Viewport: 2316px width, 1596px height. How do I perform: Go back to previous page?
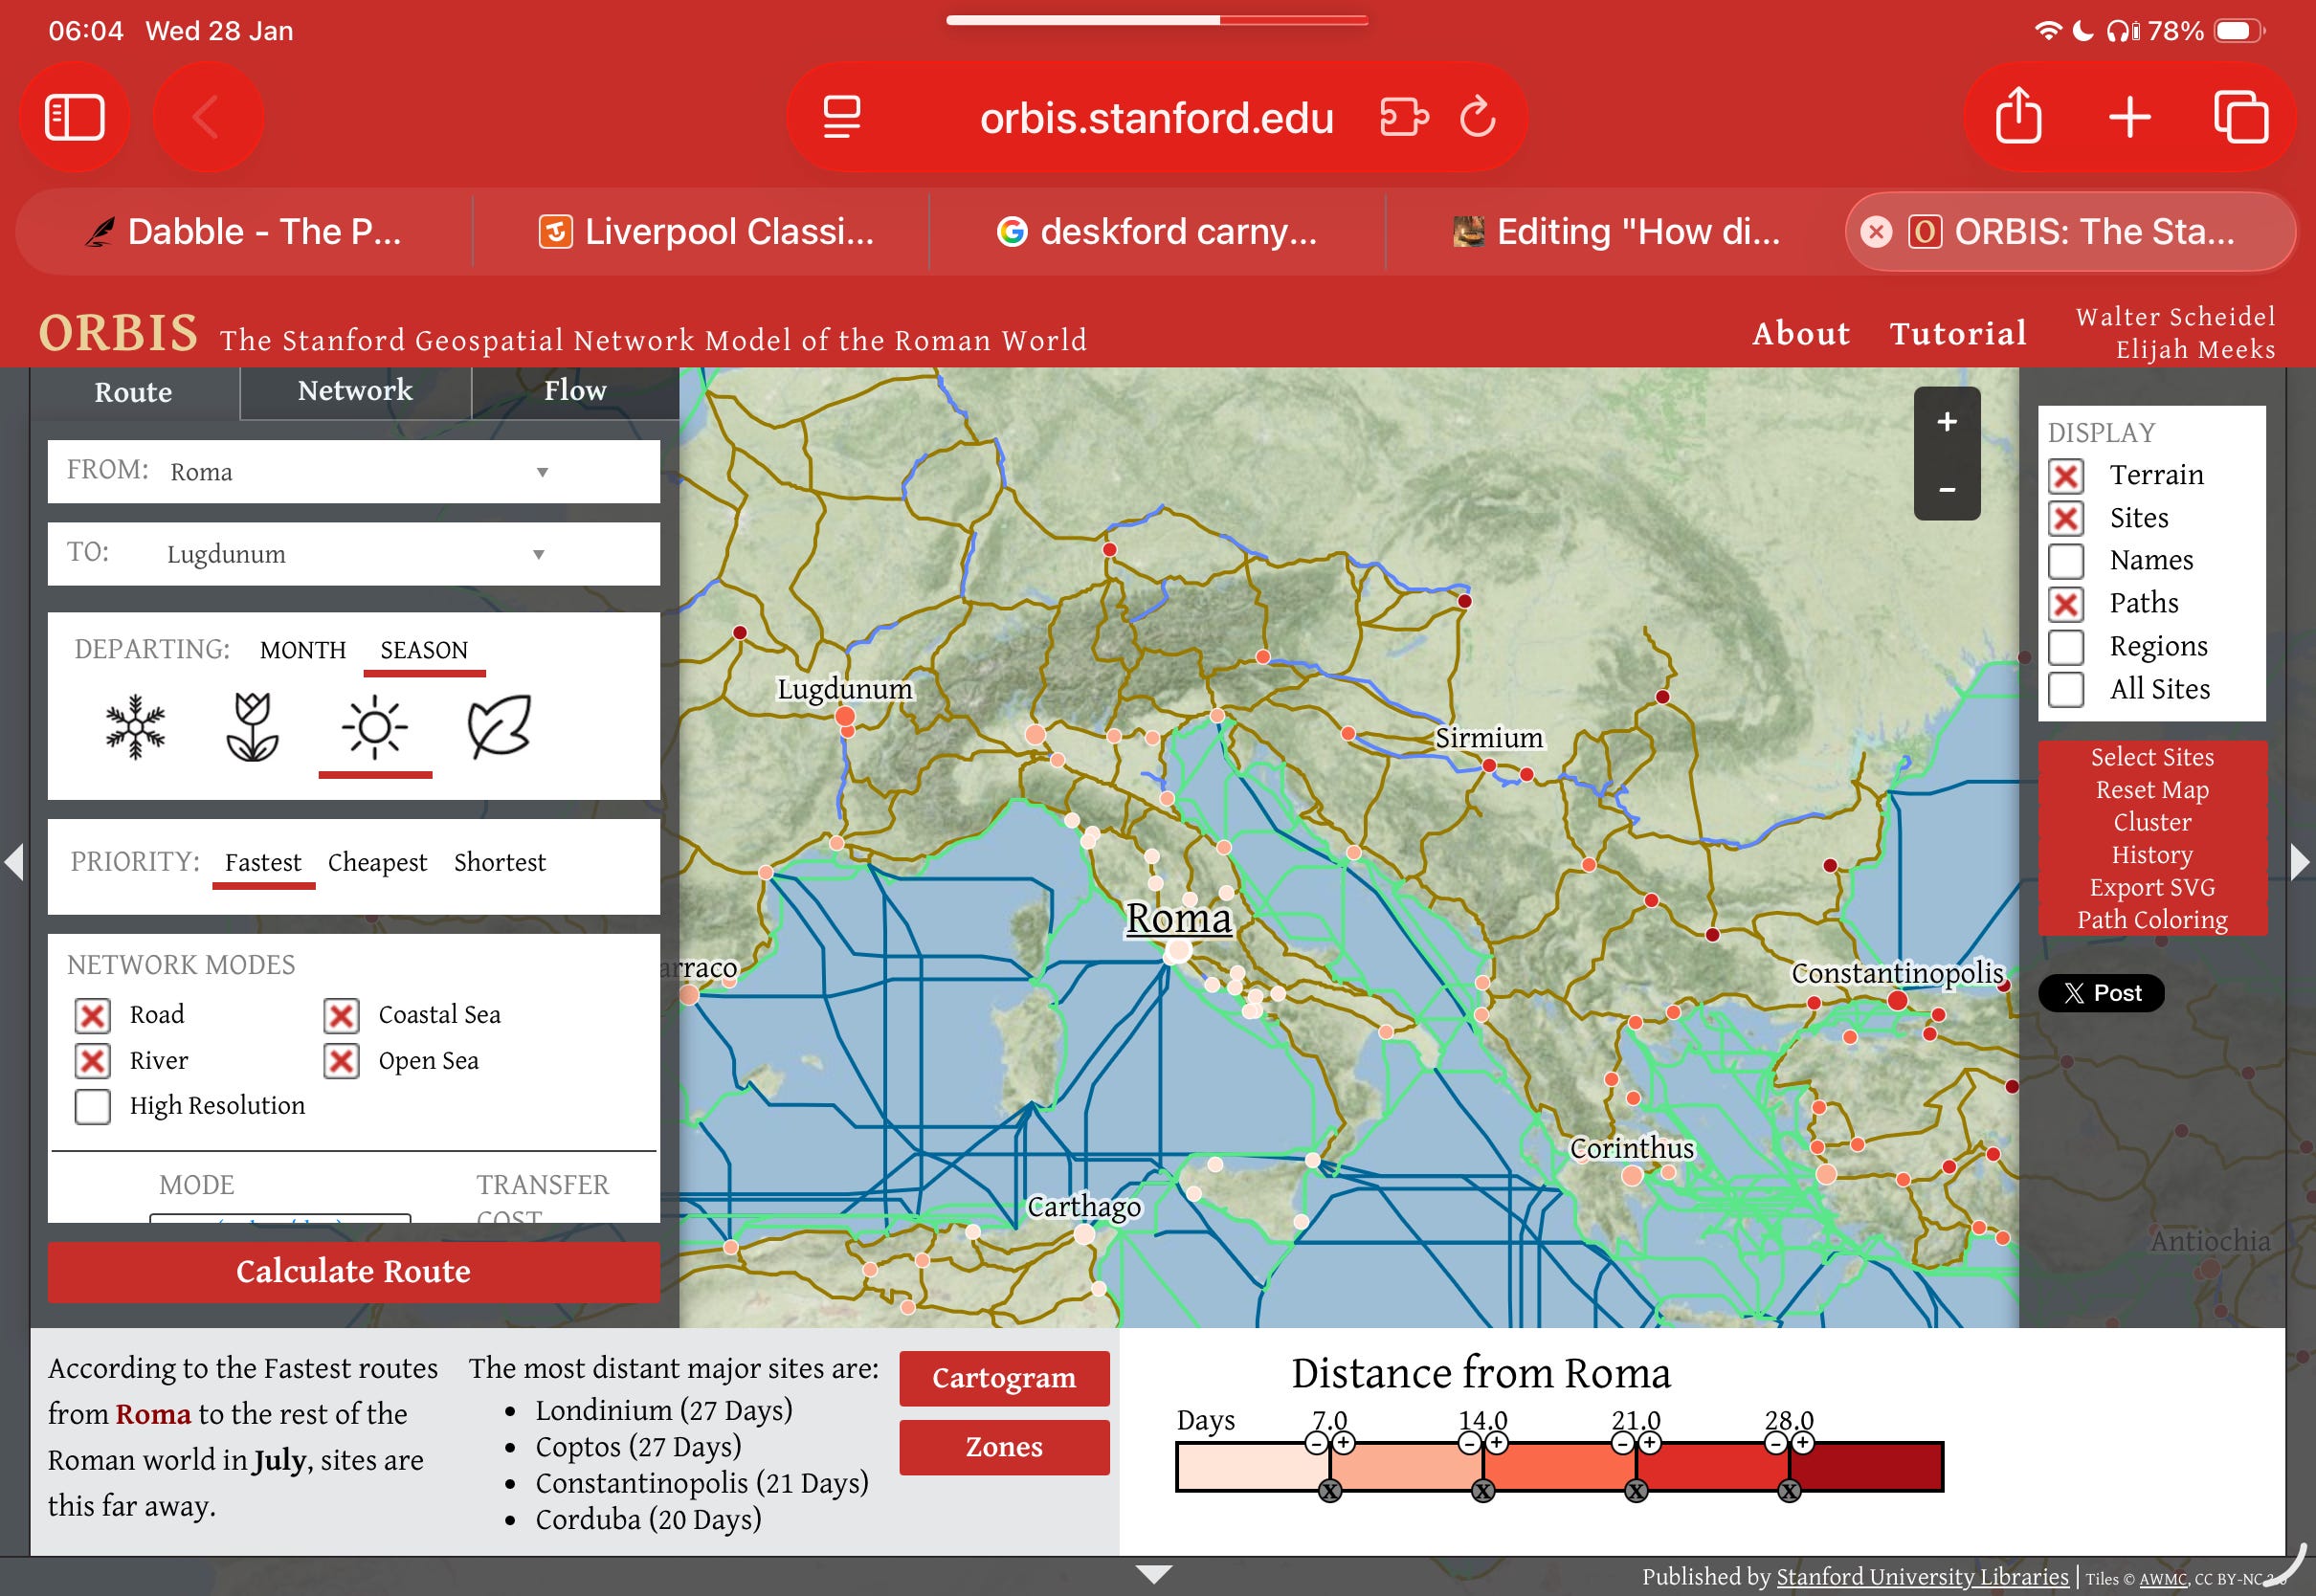click(207, 118)
